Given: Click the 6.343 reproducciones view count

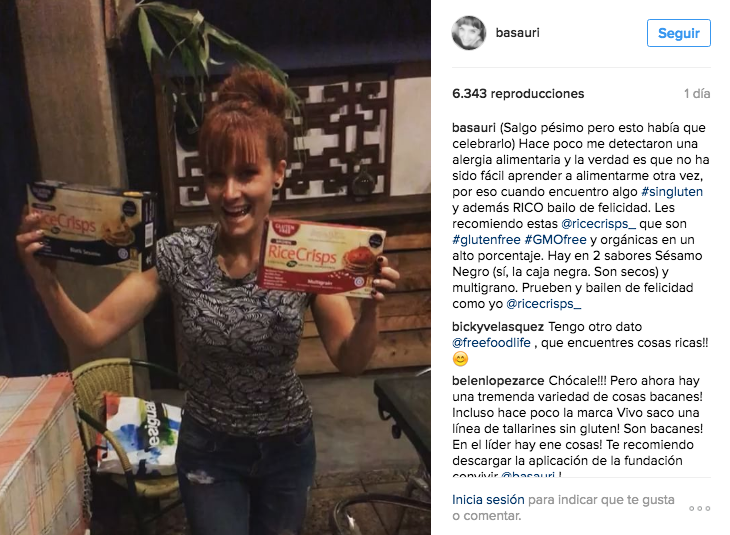Looking at the screenshot, I should pos(518,94).
